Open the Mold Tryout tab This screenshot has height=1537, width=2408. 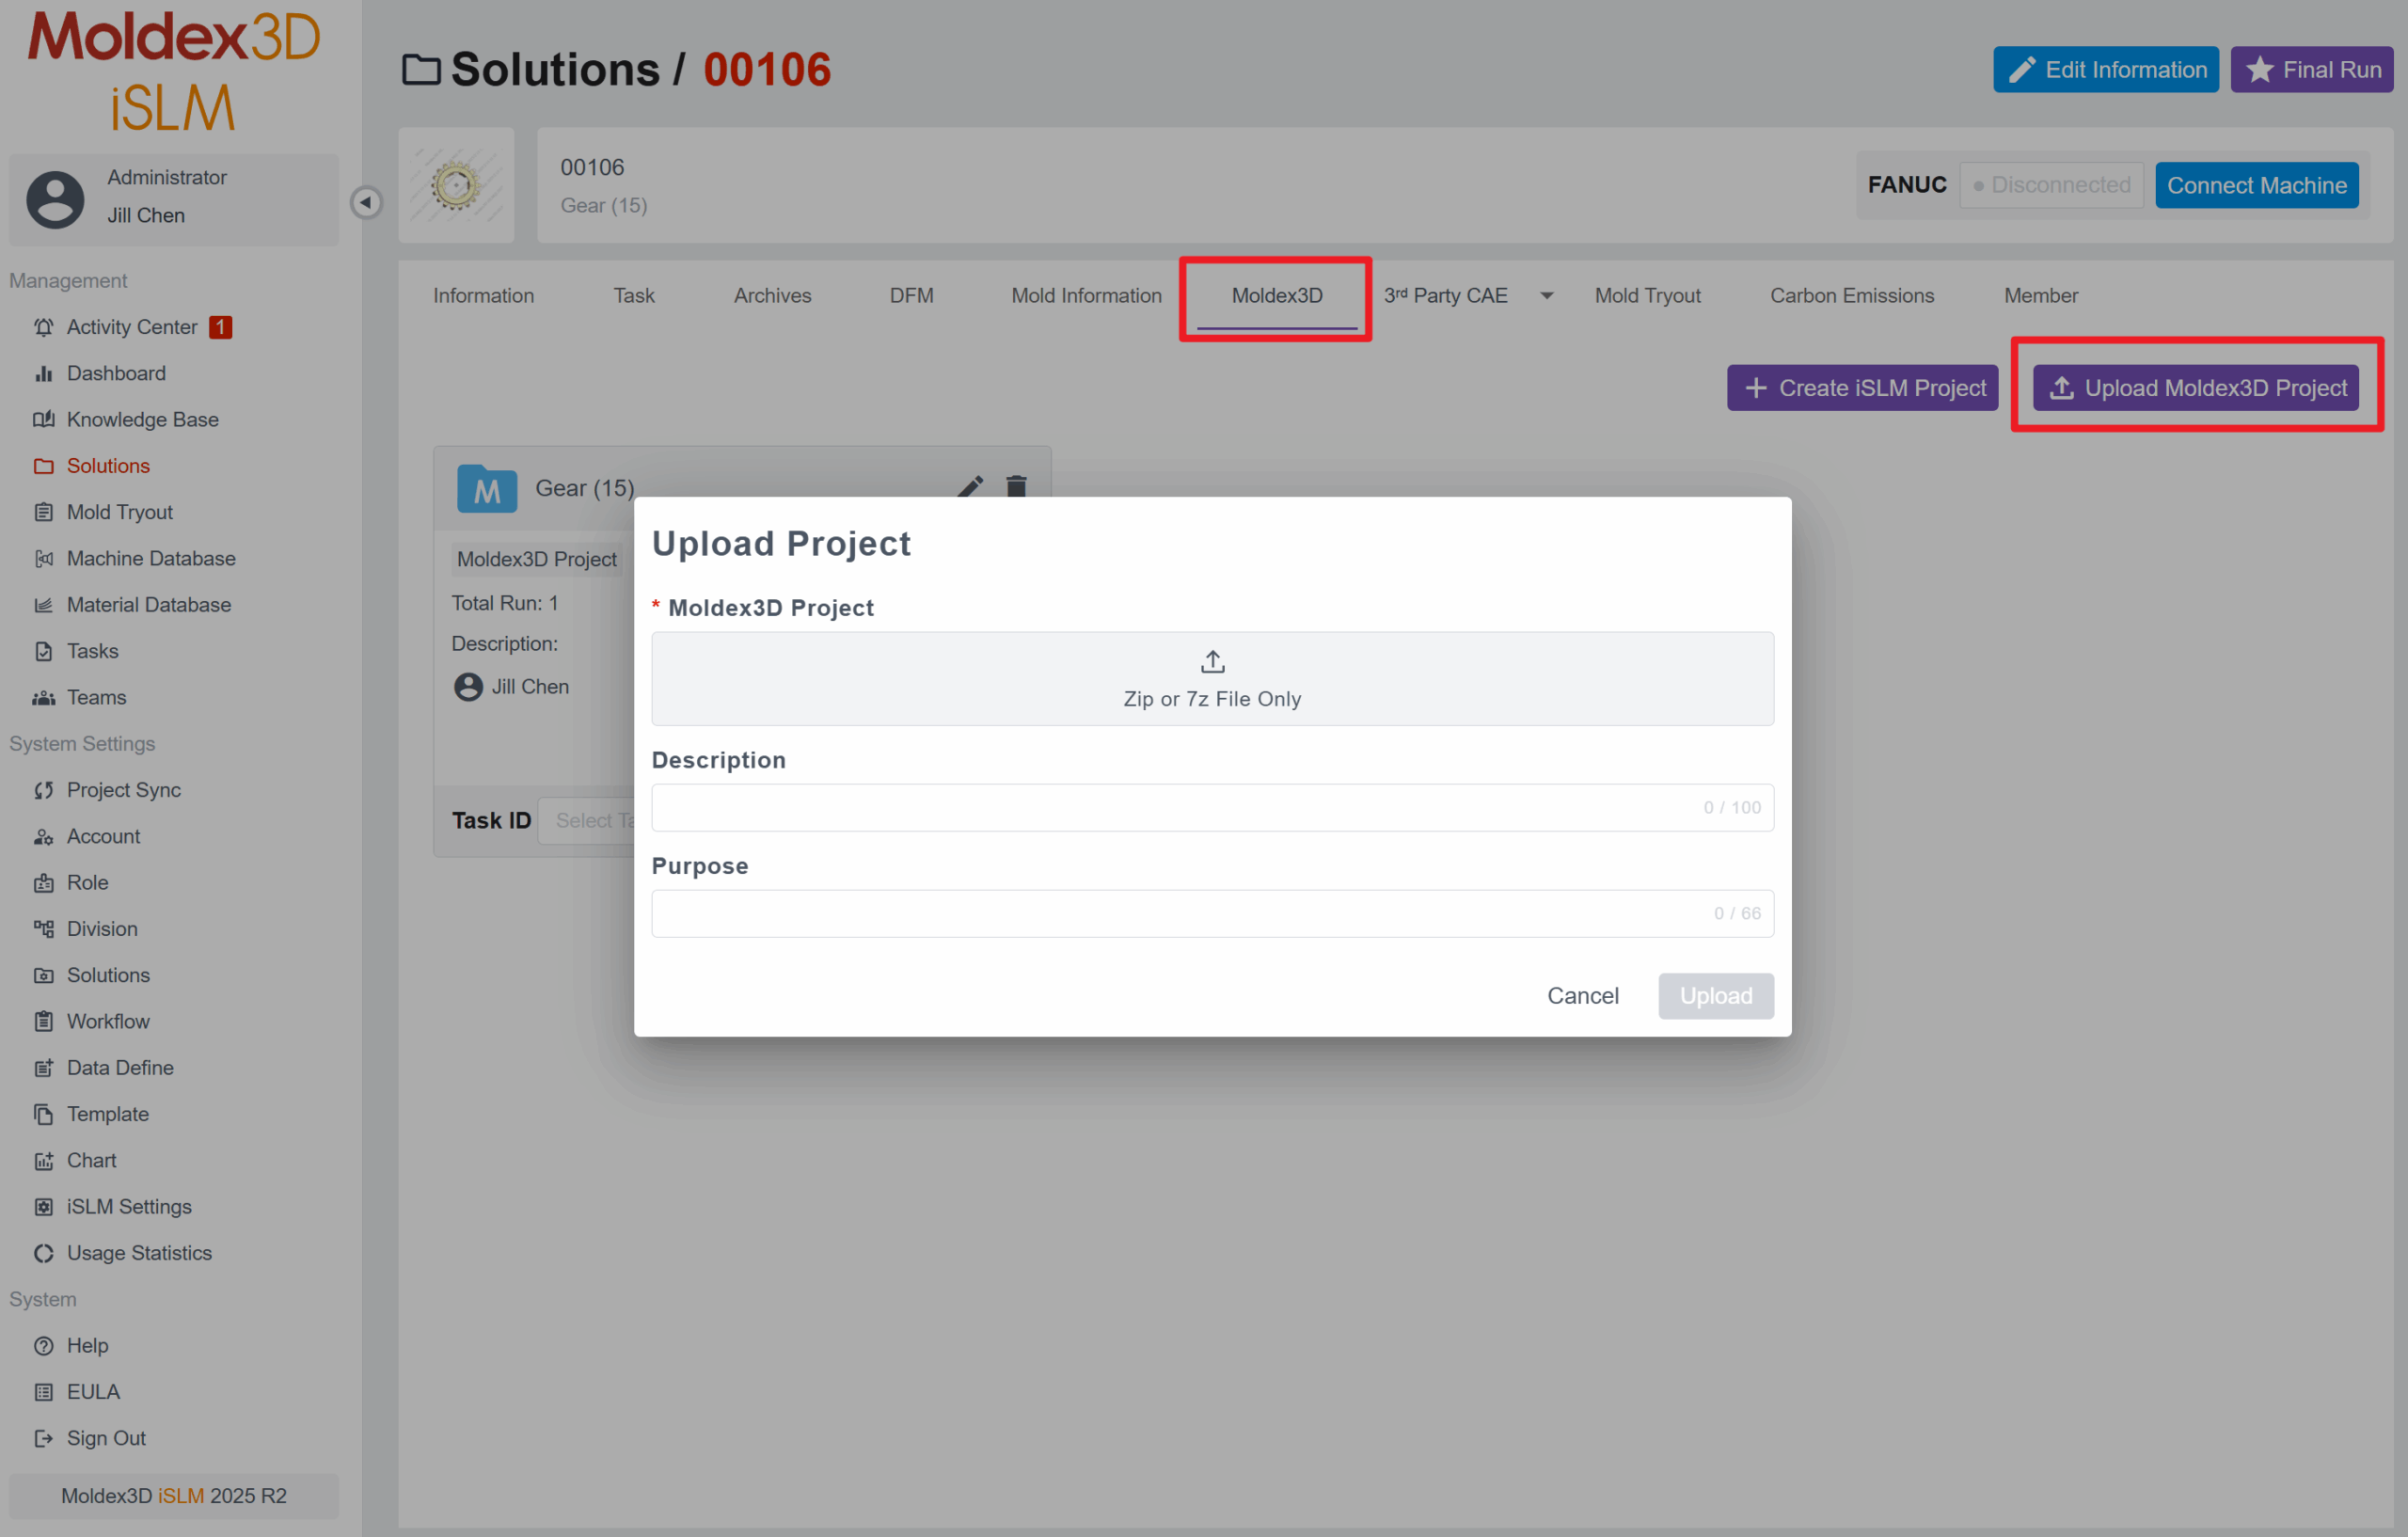point(1647,296)
